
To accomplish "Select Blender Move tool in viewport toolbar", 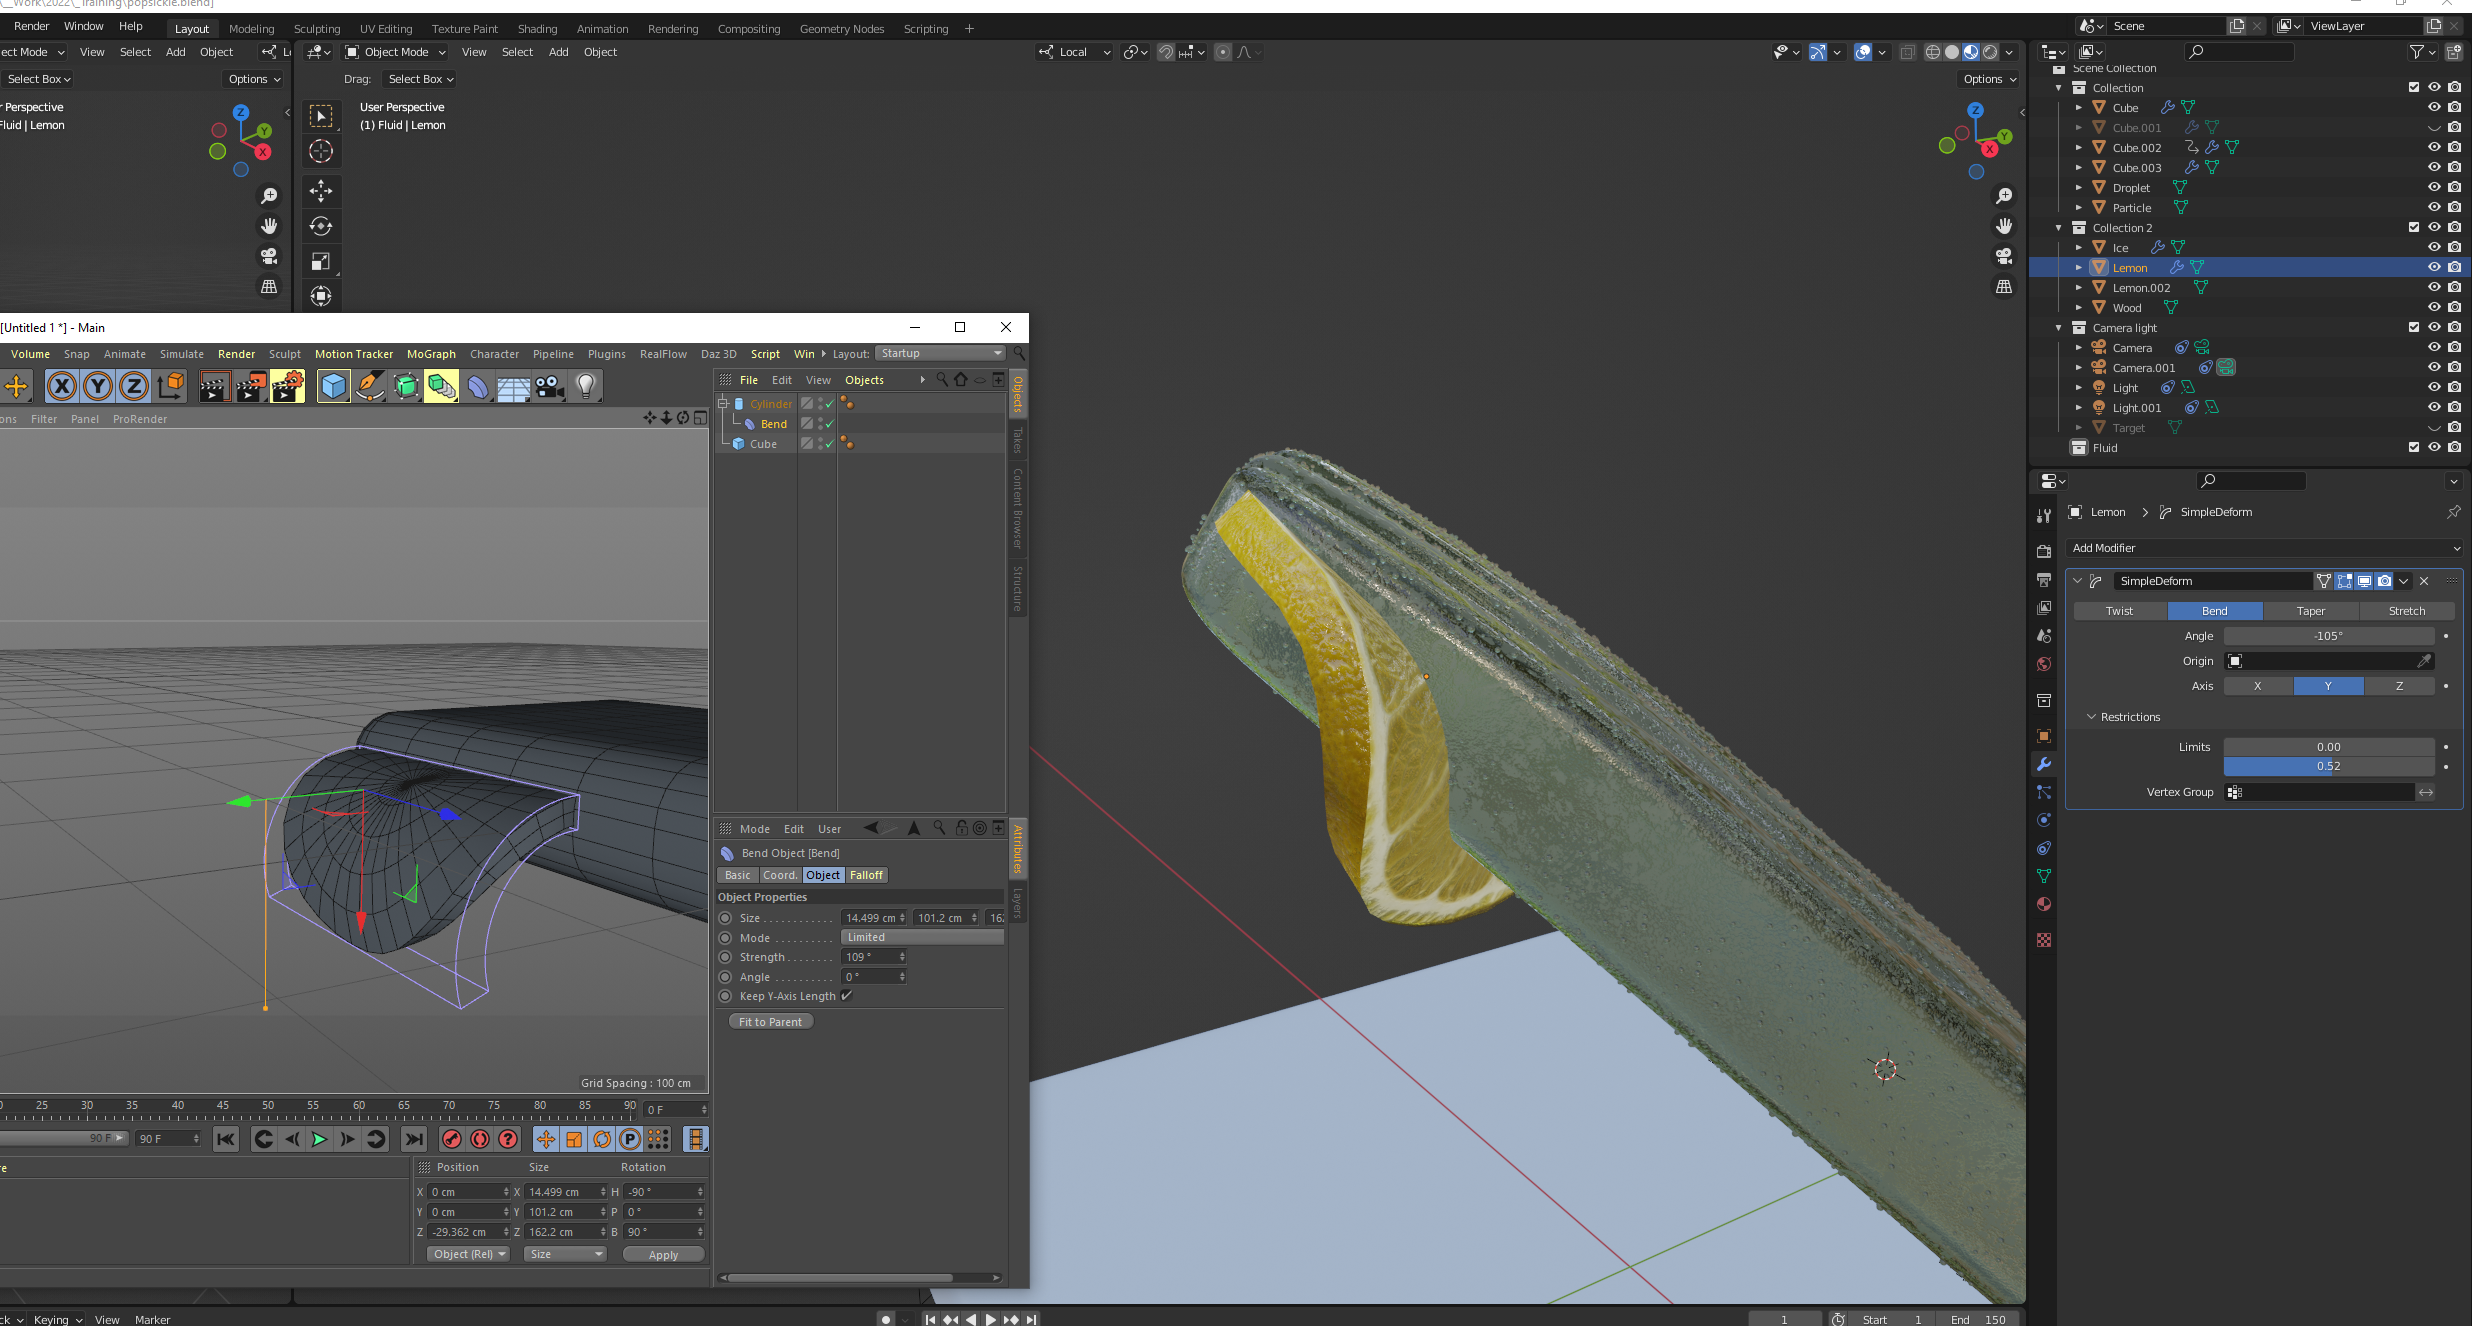I will (x=321, y=190).
